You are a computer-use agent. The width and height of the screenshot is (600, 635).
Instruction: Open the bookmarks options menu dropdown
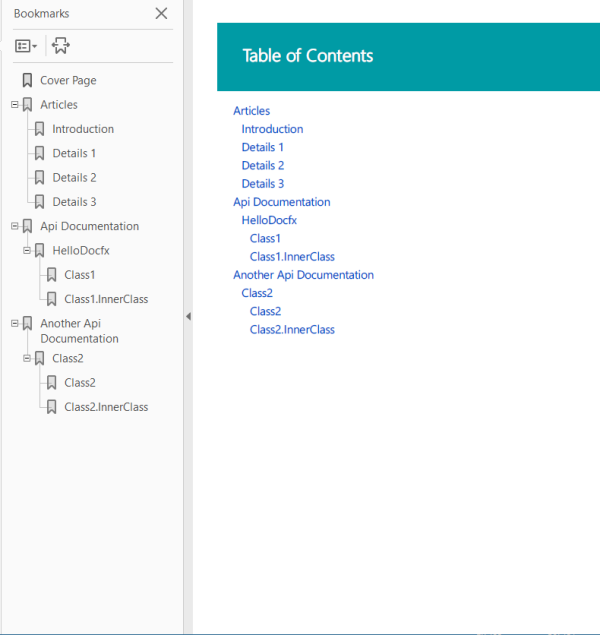click(x=26, y=46)
